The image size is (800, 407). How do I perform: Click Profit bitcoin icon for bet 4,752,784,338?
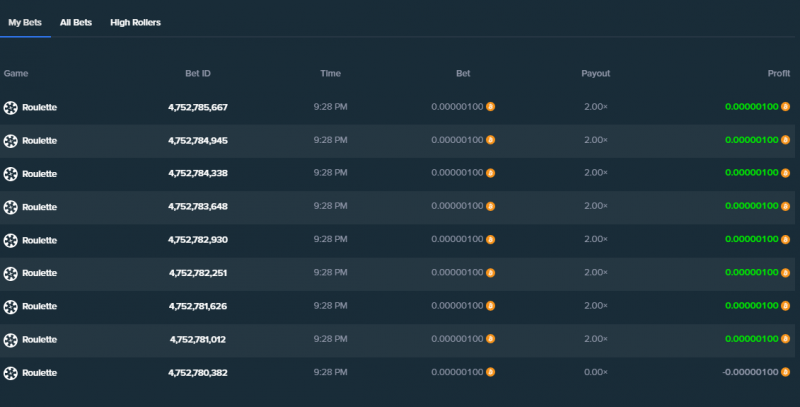coord(786,173)
